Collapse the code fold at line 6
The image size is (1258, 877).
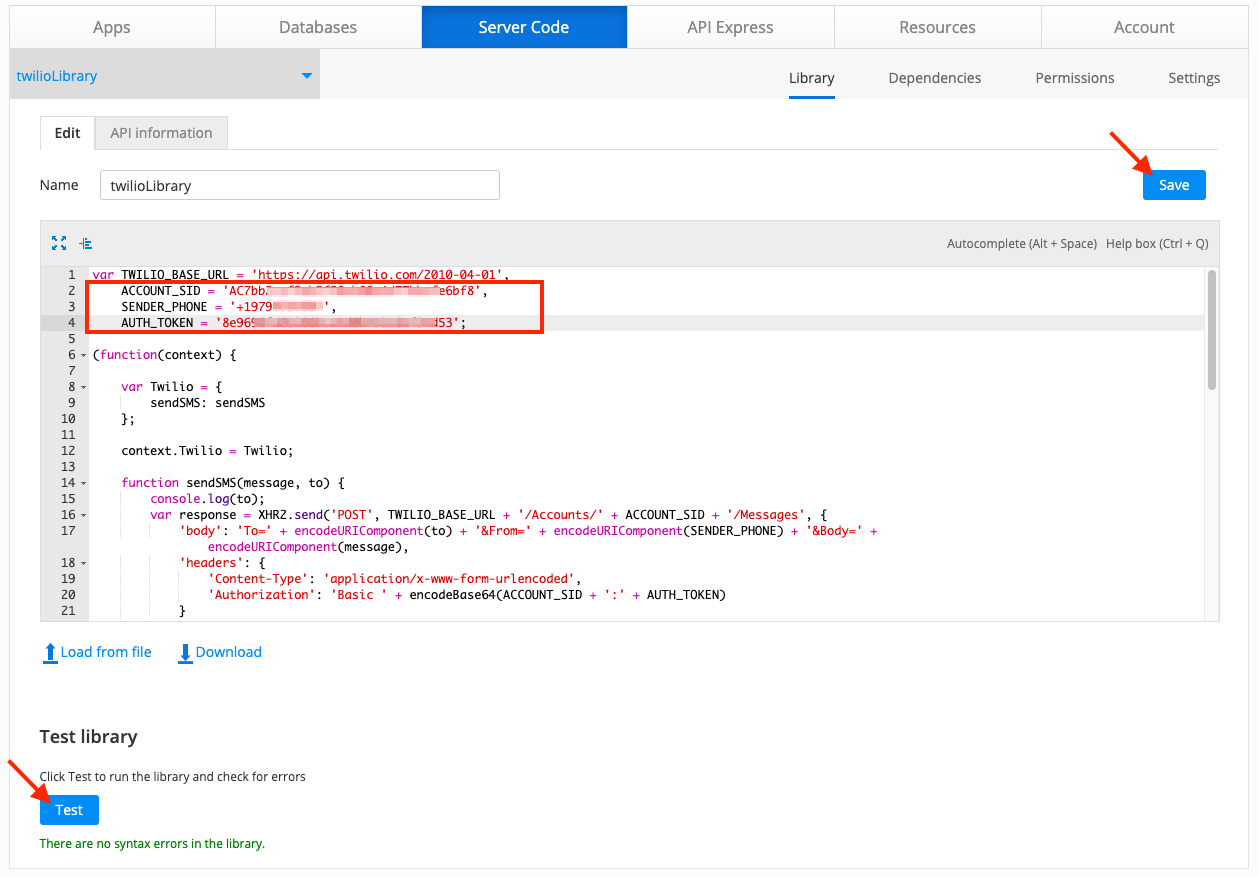[x=84, y=356]
